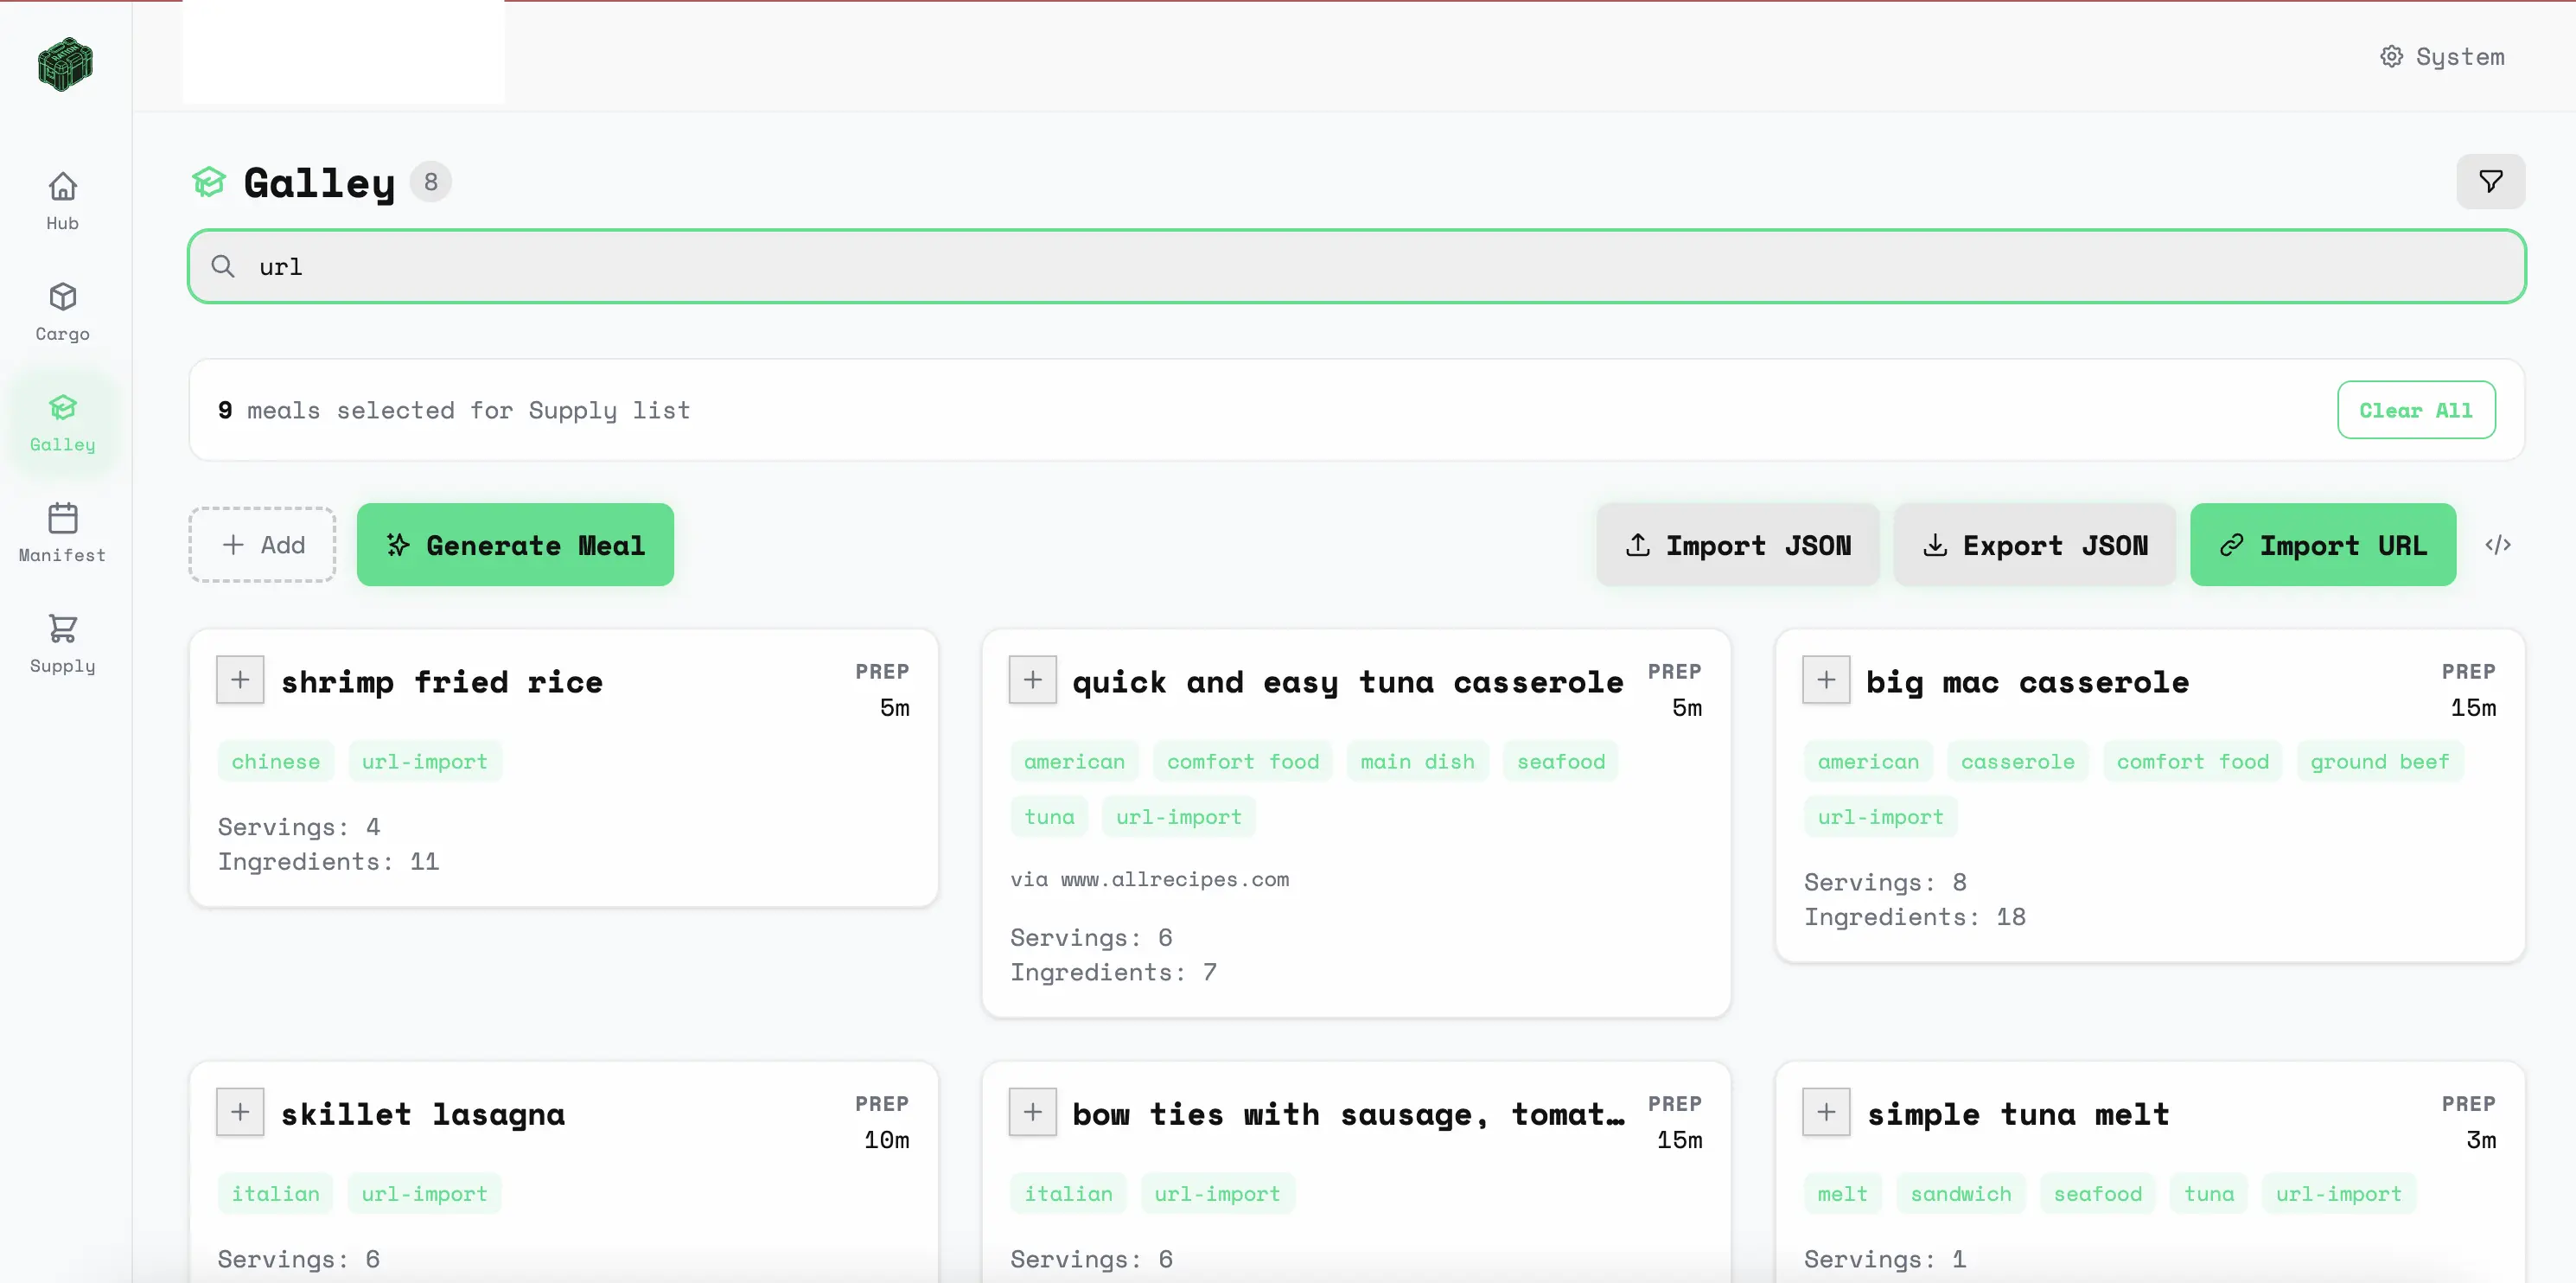
Task: Click the green crate app logo
Action: 65,65
